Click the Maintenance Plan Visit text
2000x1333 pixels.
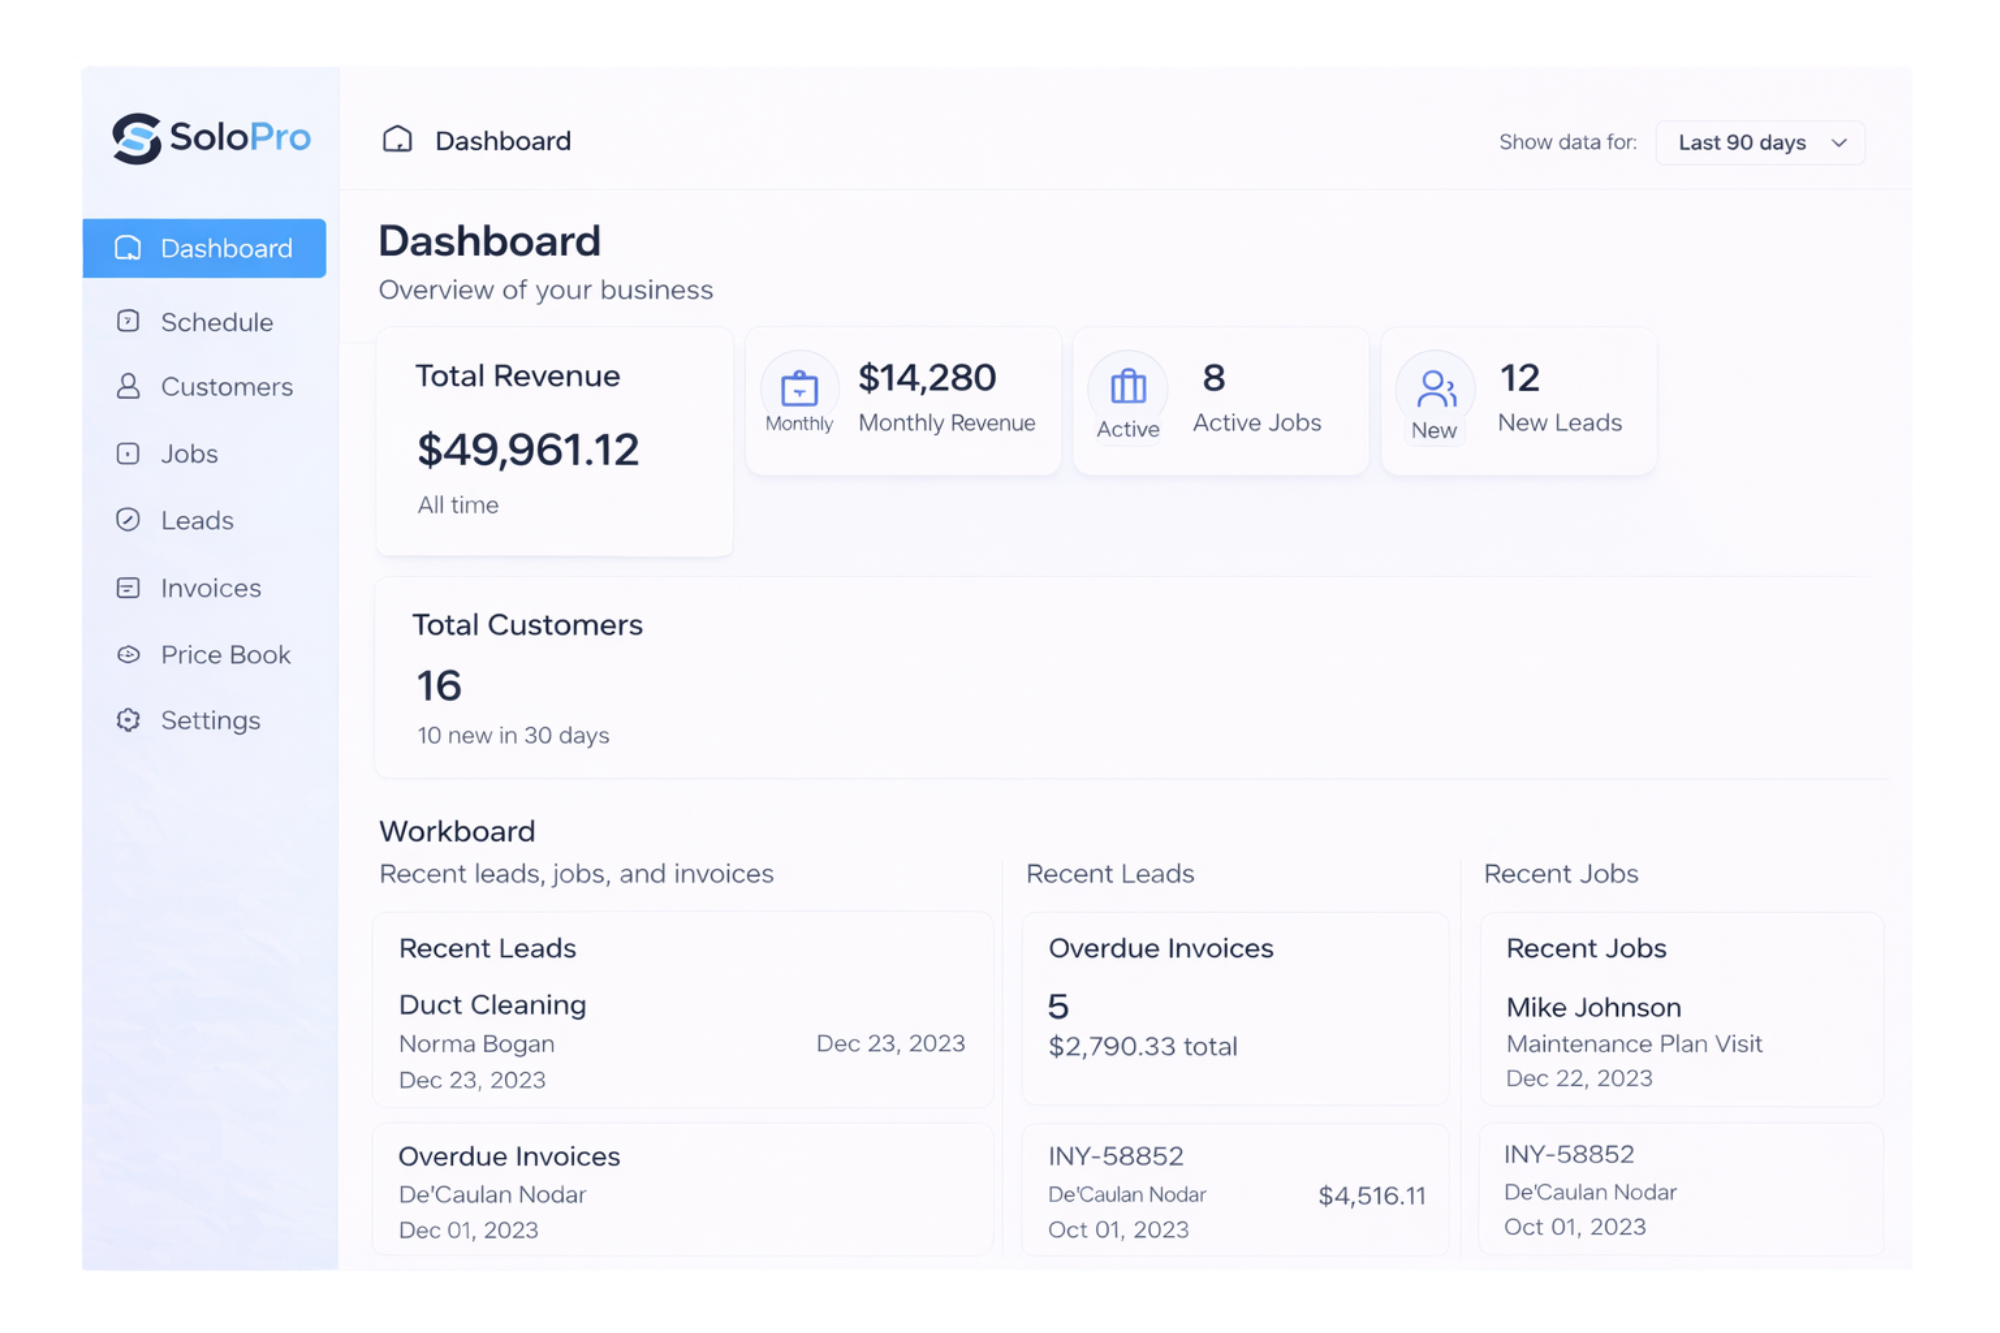click(x=1634, y=1043)
